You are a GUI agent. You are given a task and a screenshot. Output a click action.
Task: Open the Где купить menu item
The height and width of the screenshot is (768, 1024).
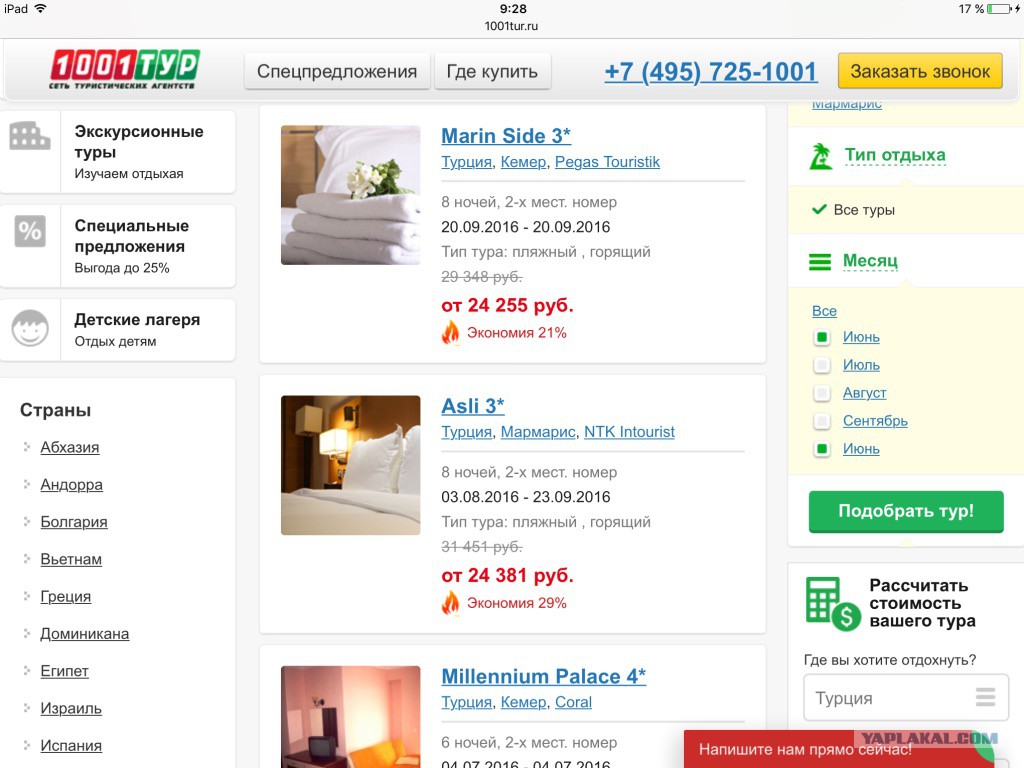[492, 71]
